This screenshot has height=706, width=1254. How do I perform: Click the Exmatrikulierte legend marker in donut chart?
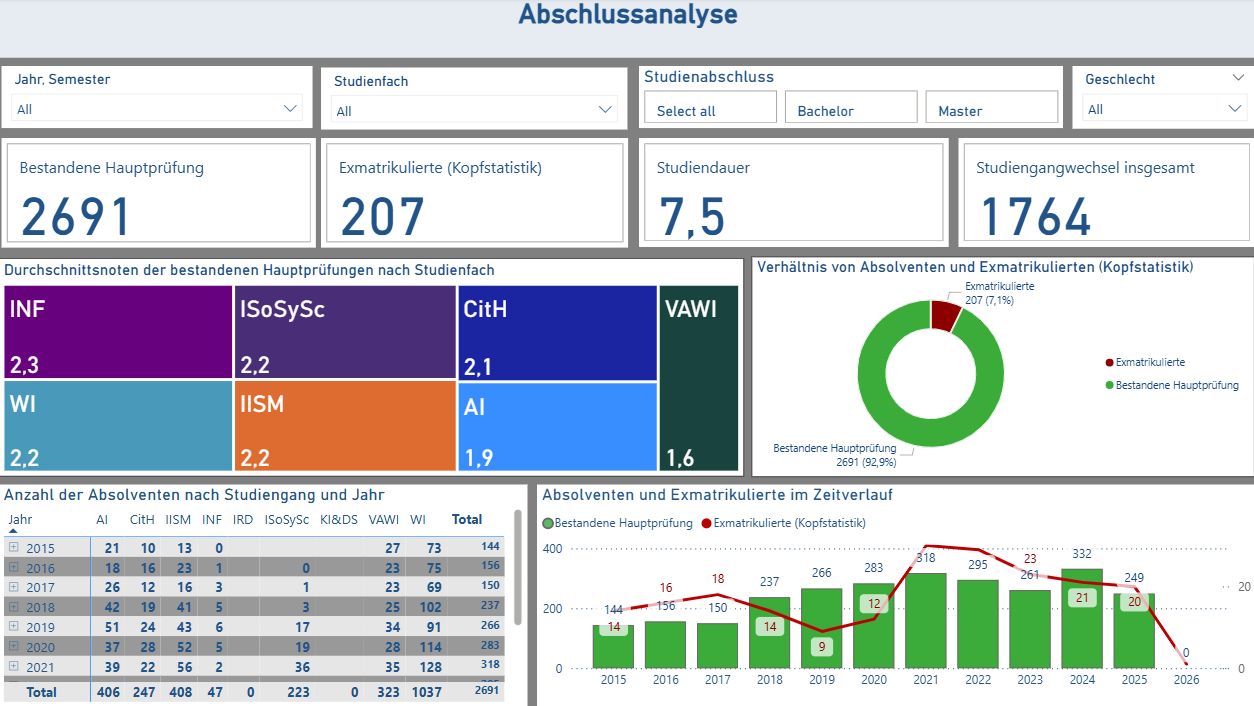point(1109,363)
